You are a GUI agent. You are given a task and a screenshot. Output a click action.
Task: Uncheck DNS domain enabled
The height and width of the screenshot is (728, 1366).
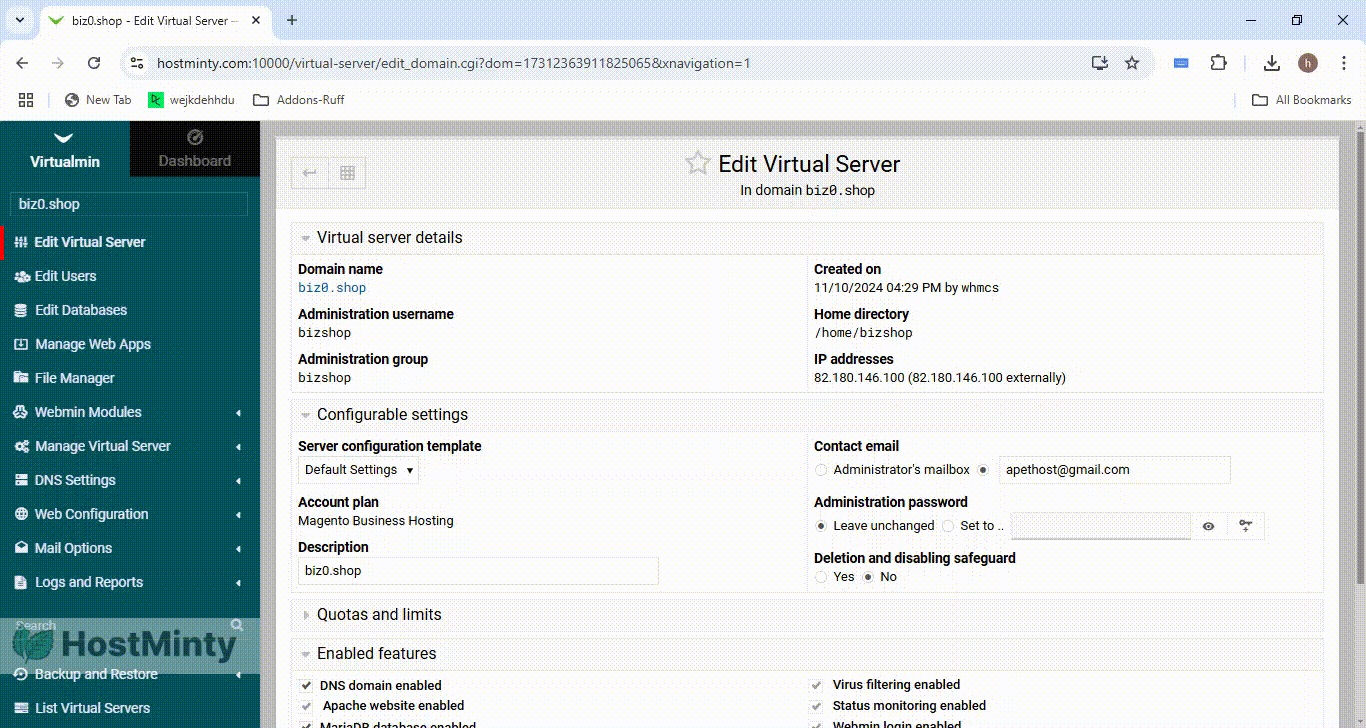tap(306, 685)
